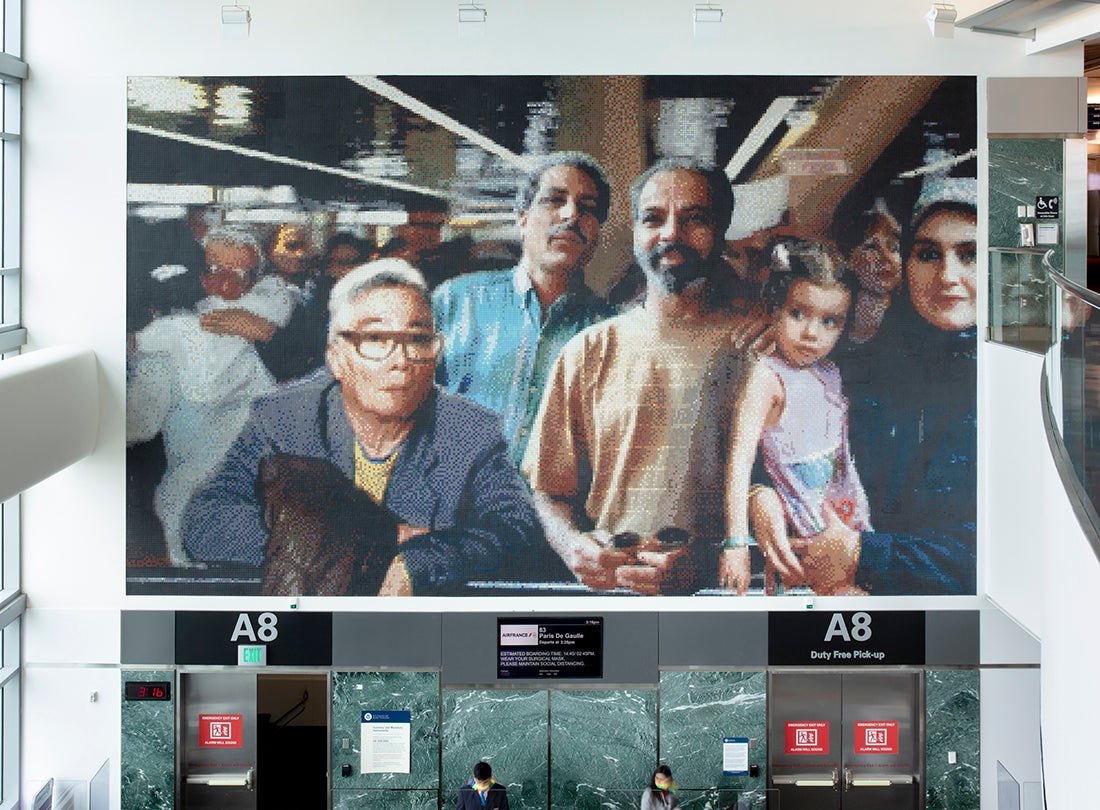The image size is (1100, 810).
Task: Click the wheelchair accessible phone sign
Action: pyautogui.click(x=1047, y=205)
